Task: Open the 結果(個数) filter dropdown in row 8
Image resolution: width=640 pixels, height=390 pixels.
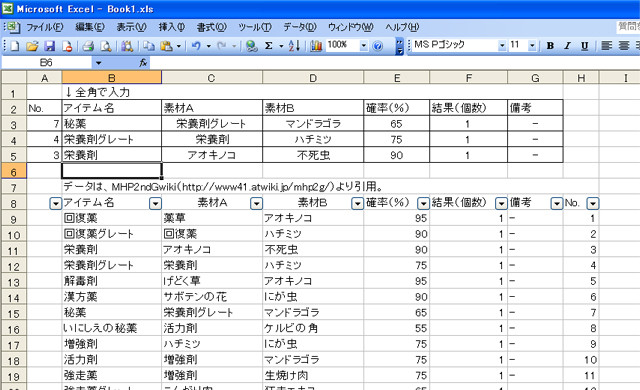Action: coord(501,203)
